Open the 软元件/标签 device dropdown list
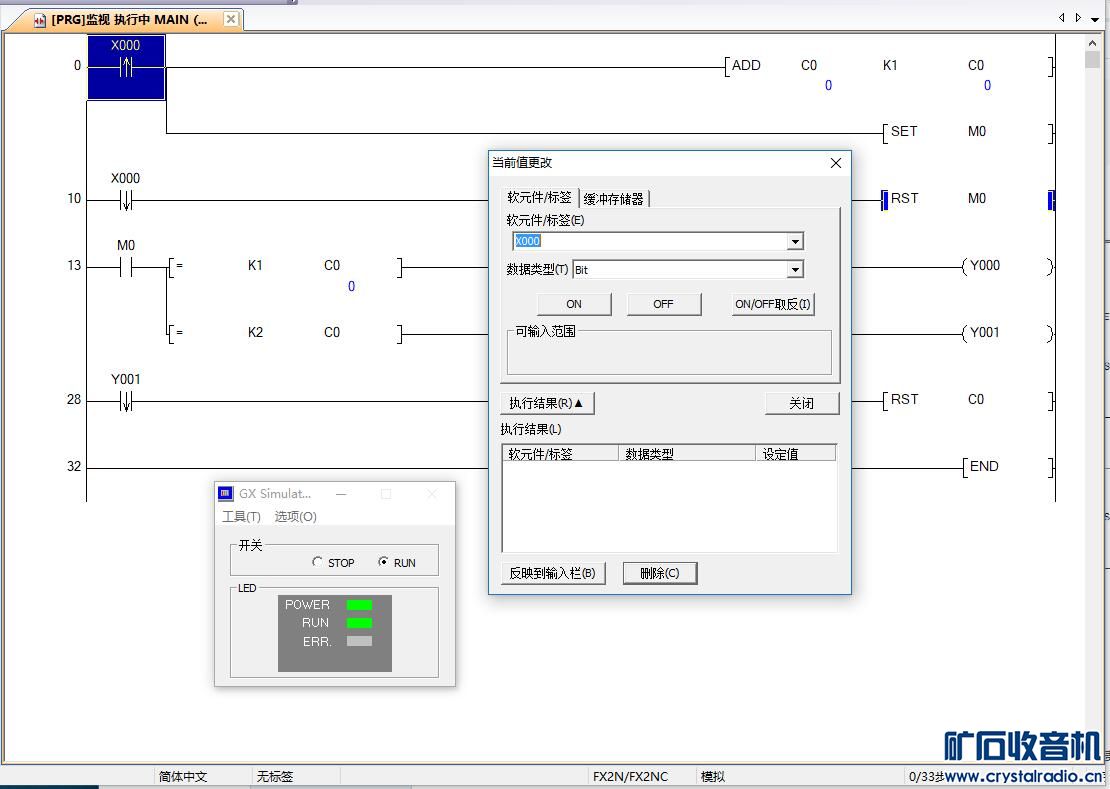The height and width of the screenshot is (789, 1110). (795, 241)
